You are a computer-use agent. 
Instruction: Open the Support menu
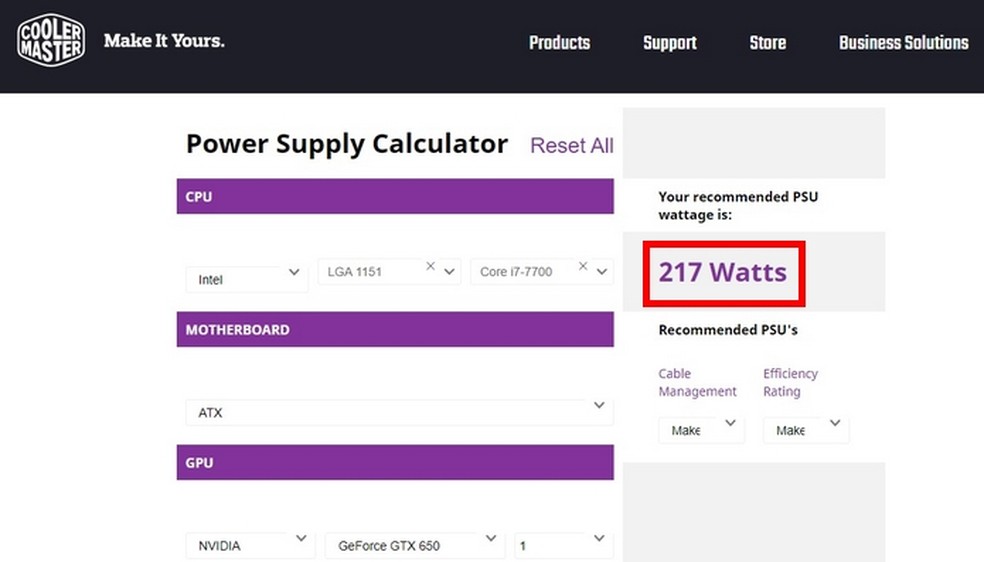point(670,43)
